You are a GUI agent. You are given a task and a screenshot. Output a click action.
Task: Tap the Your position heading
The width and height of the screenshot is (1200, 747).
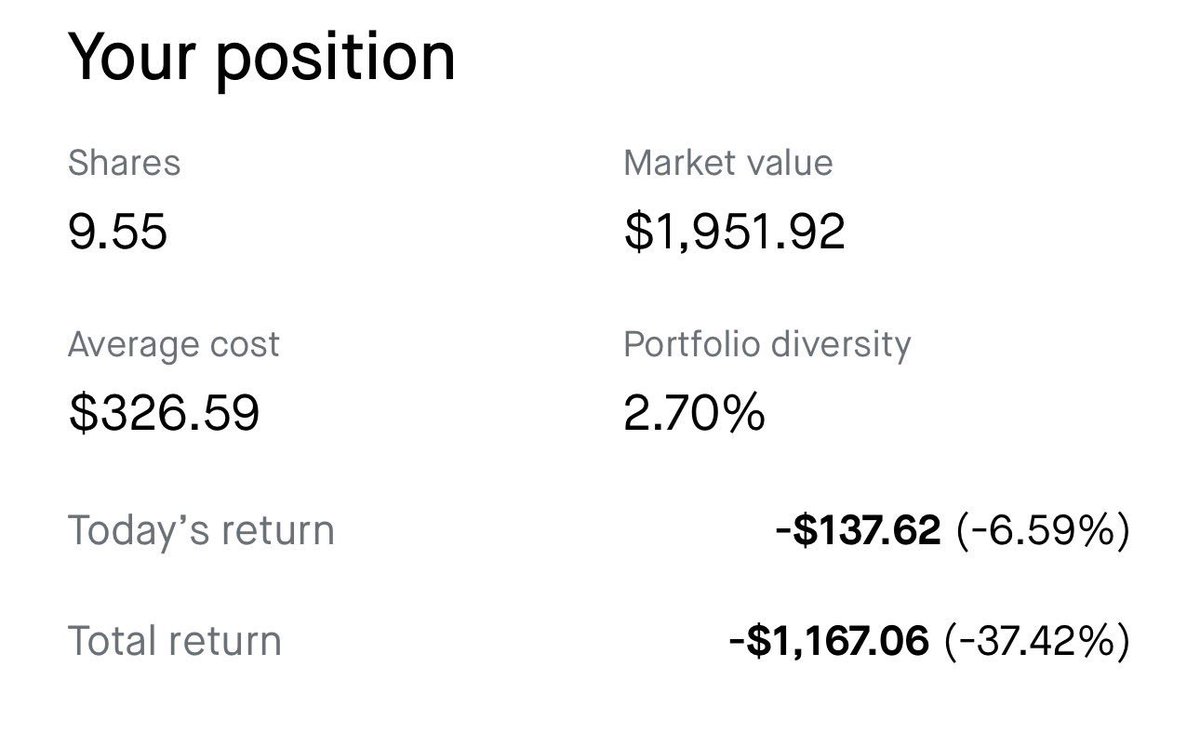click(261, 58)
